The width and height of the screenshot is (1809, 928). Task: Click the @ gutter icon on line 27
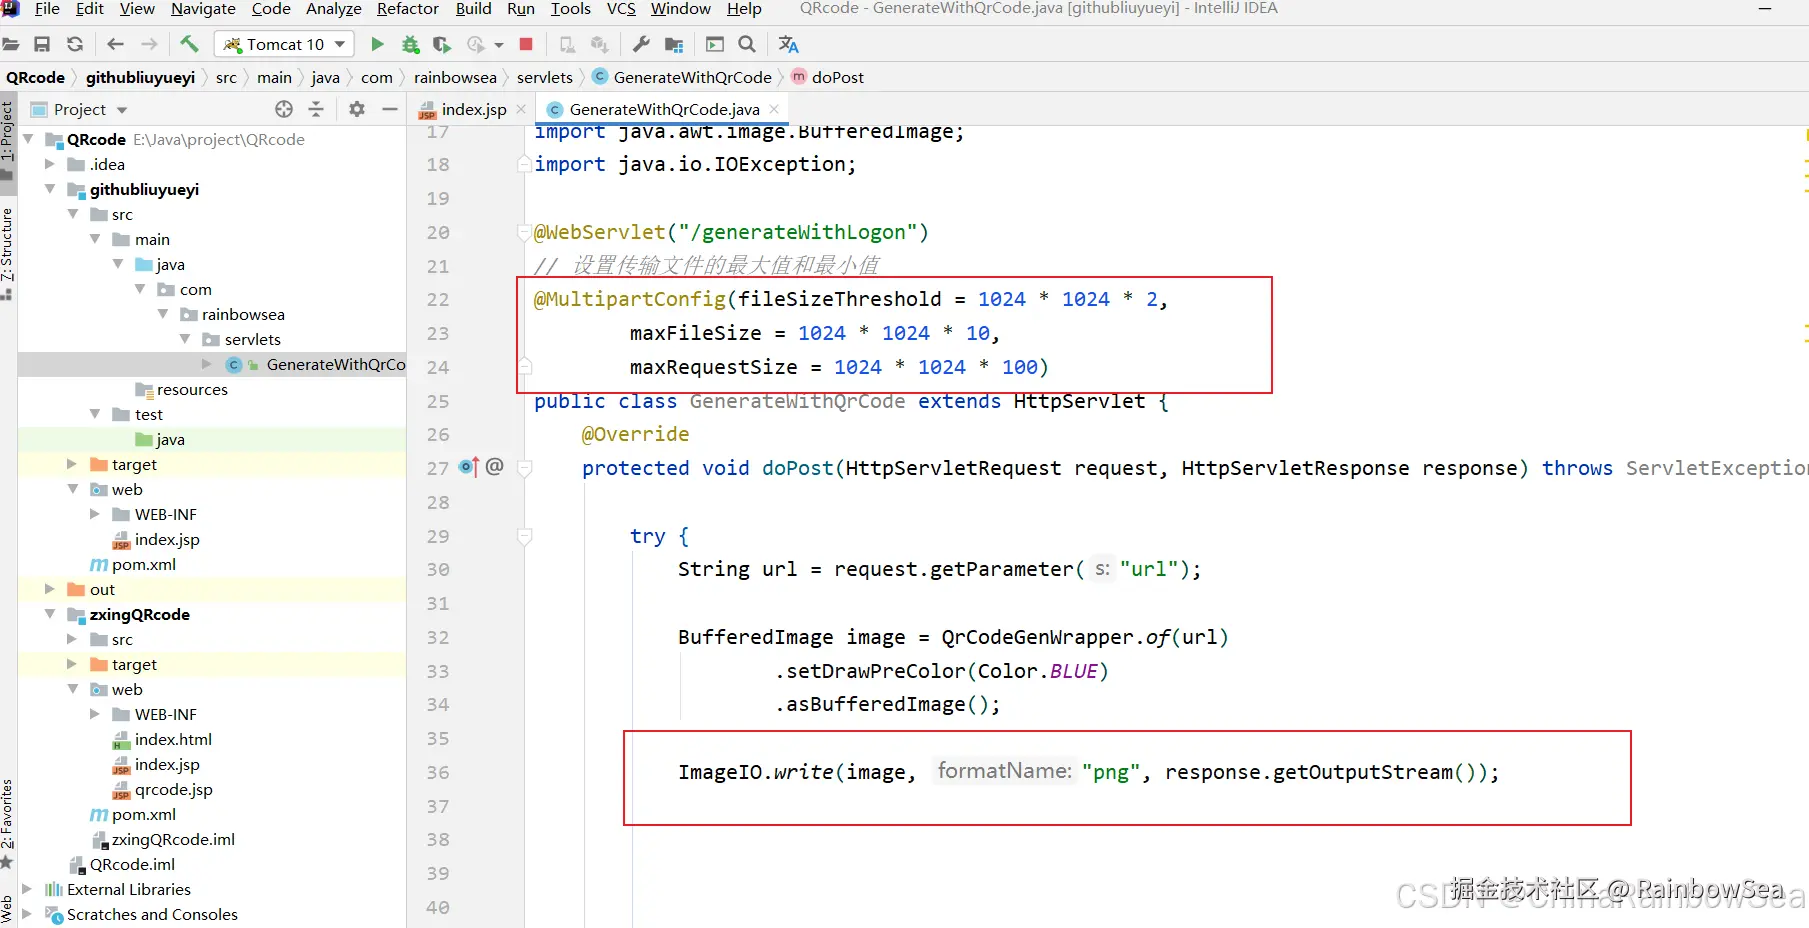[x=494, y=466]
